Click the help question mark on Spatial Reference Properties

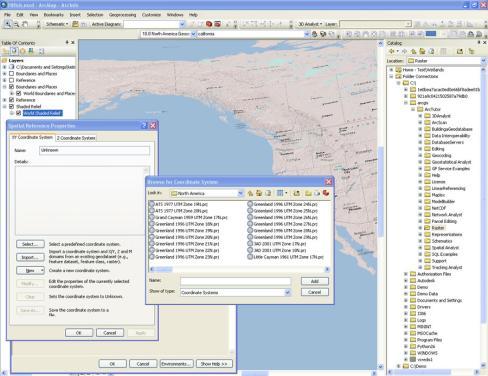tap(144, 125)
